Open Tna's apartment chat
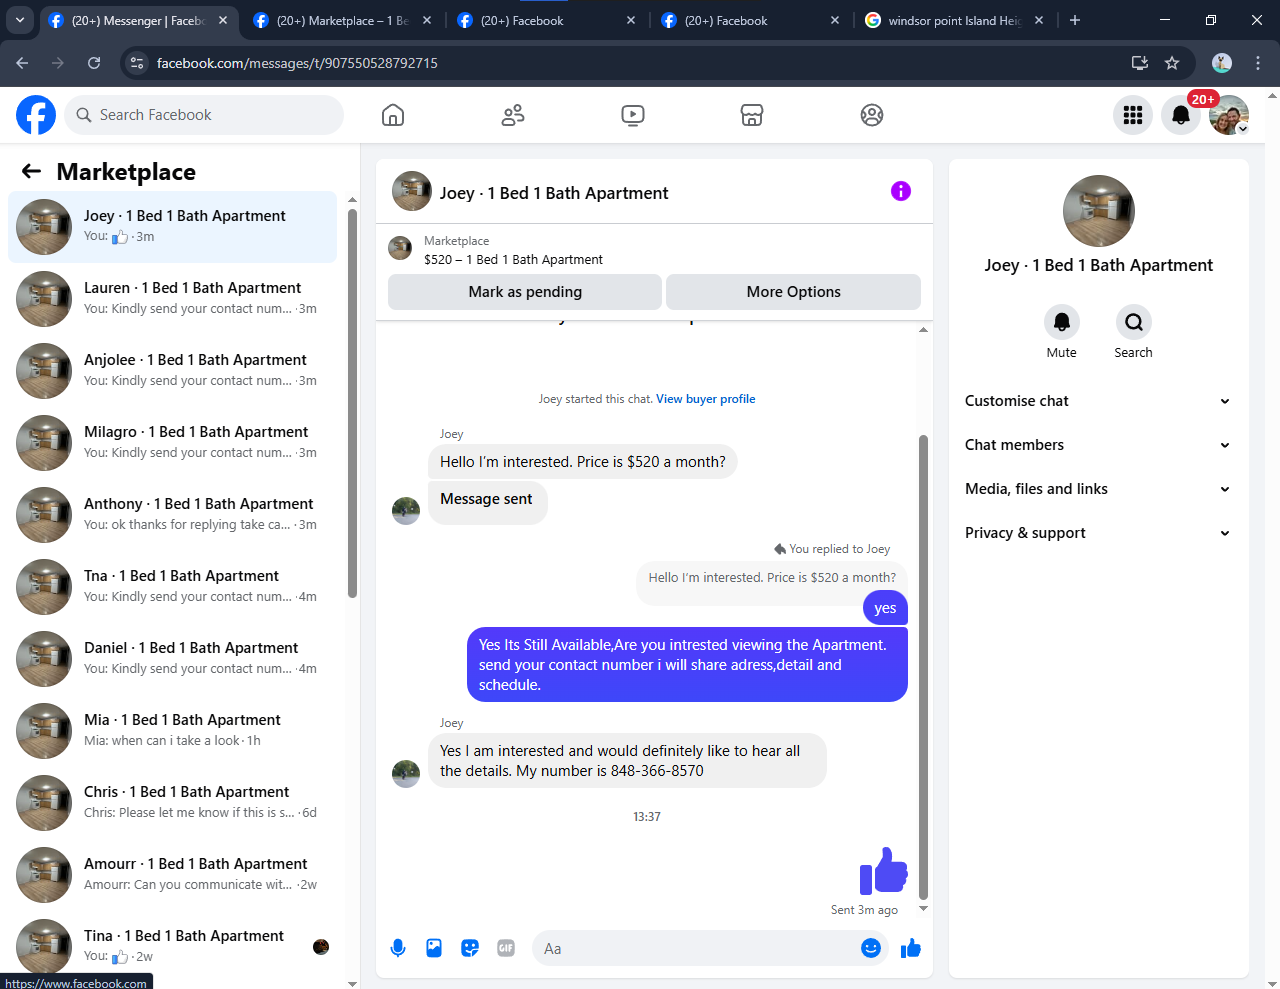The height and width of the screenshot is (989, 1280). click(x=173, y=587)
